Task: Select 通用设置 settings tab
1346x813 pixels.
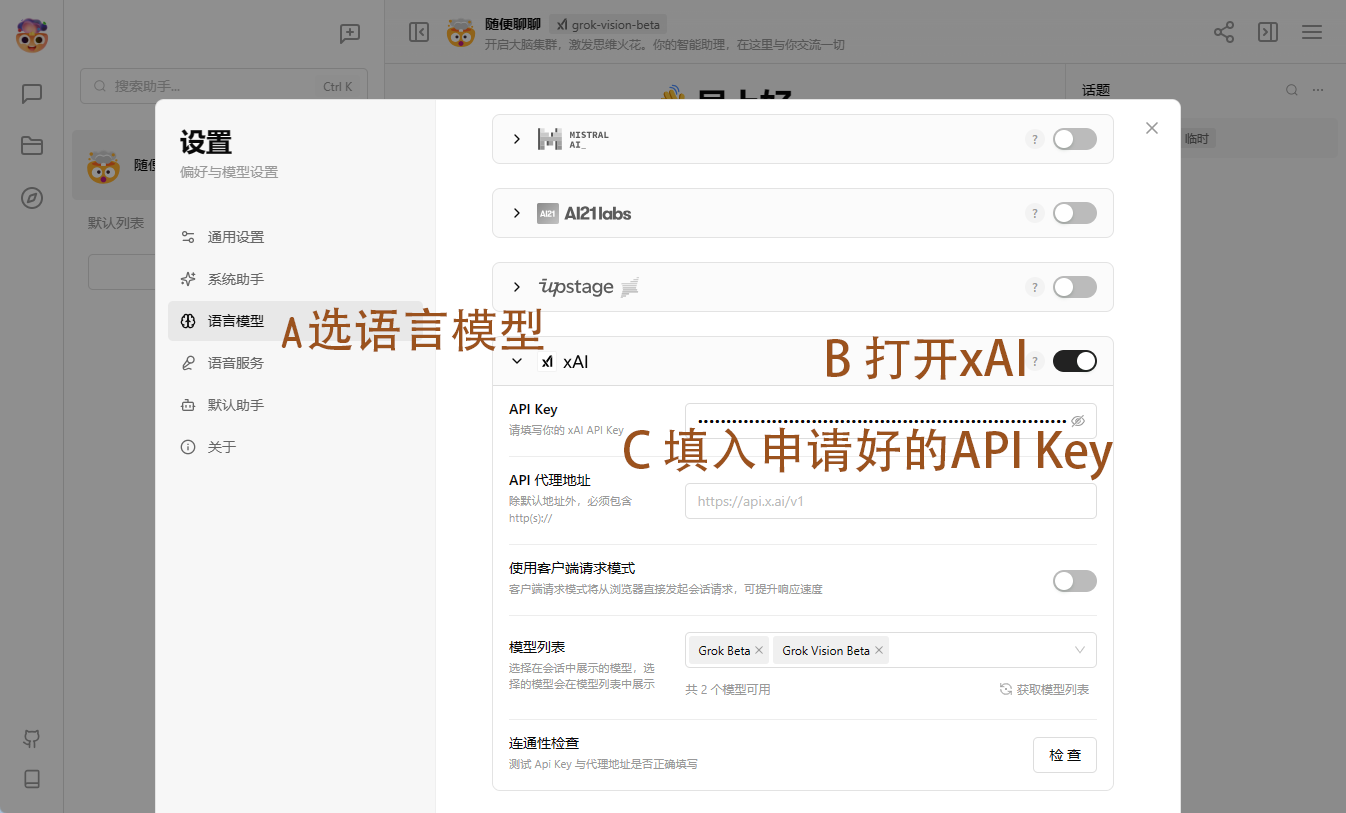Action: 296,237
